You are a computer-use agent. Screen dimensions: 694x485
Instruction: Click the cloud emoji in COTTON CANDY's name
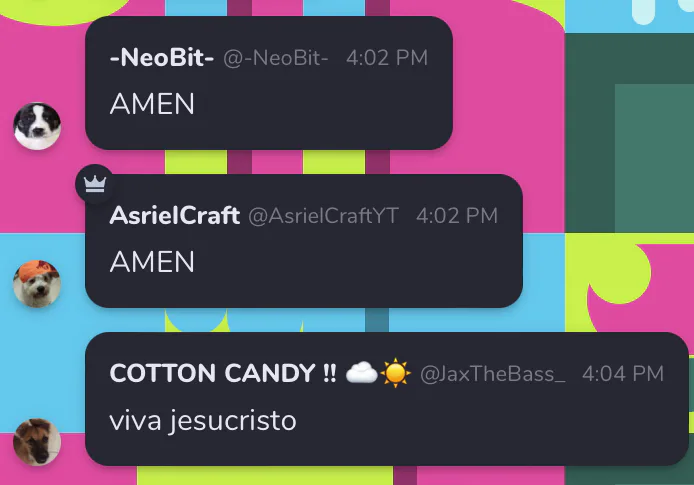click(362, 373)
